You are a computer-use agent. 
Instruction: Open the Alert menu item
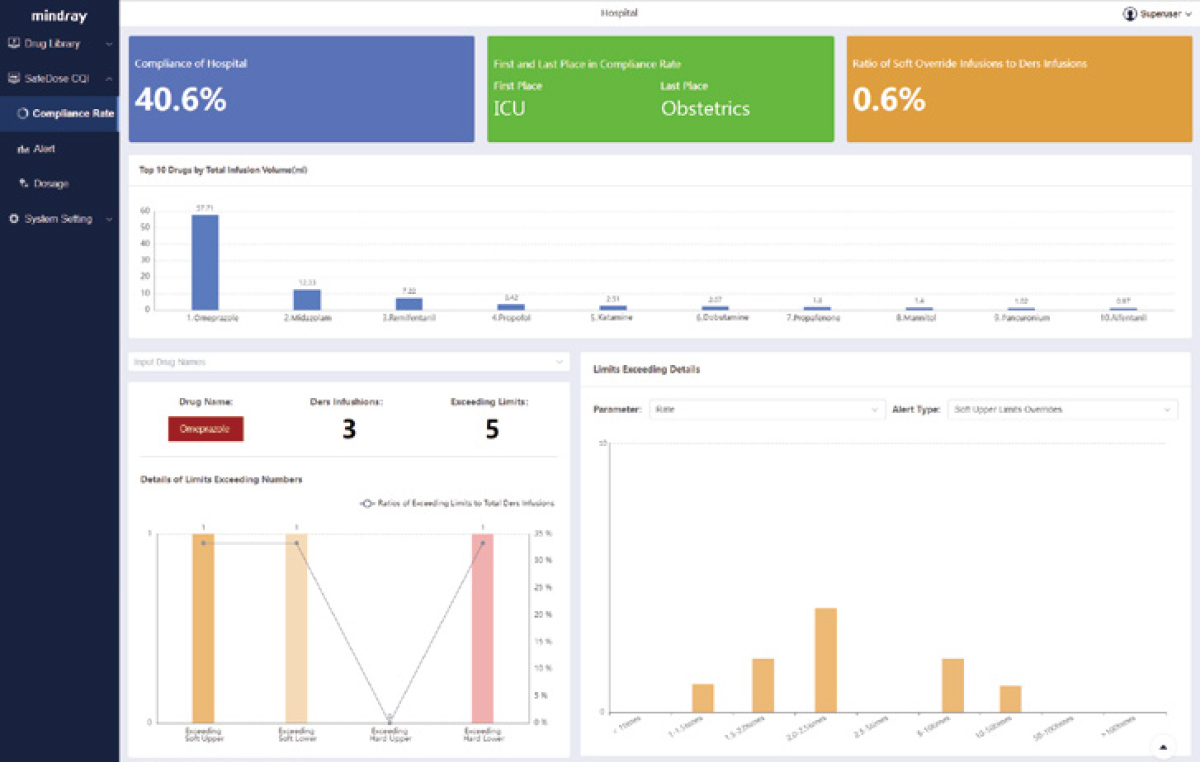pyautogui.click(x=45, y=149)
